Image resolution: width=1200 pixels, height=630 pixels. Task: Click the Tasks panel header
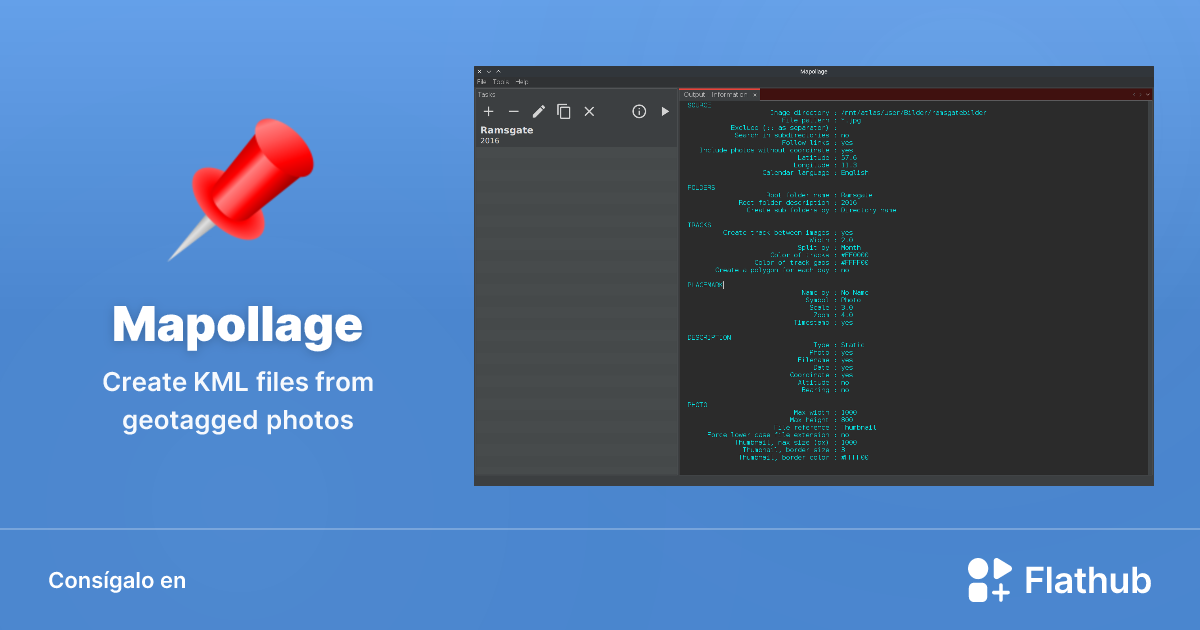(x=487, y=94)
